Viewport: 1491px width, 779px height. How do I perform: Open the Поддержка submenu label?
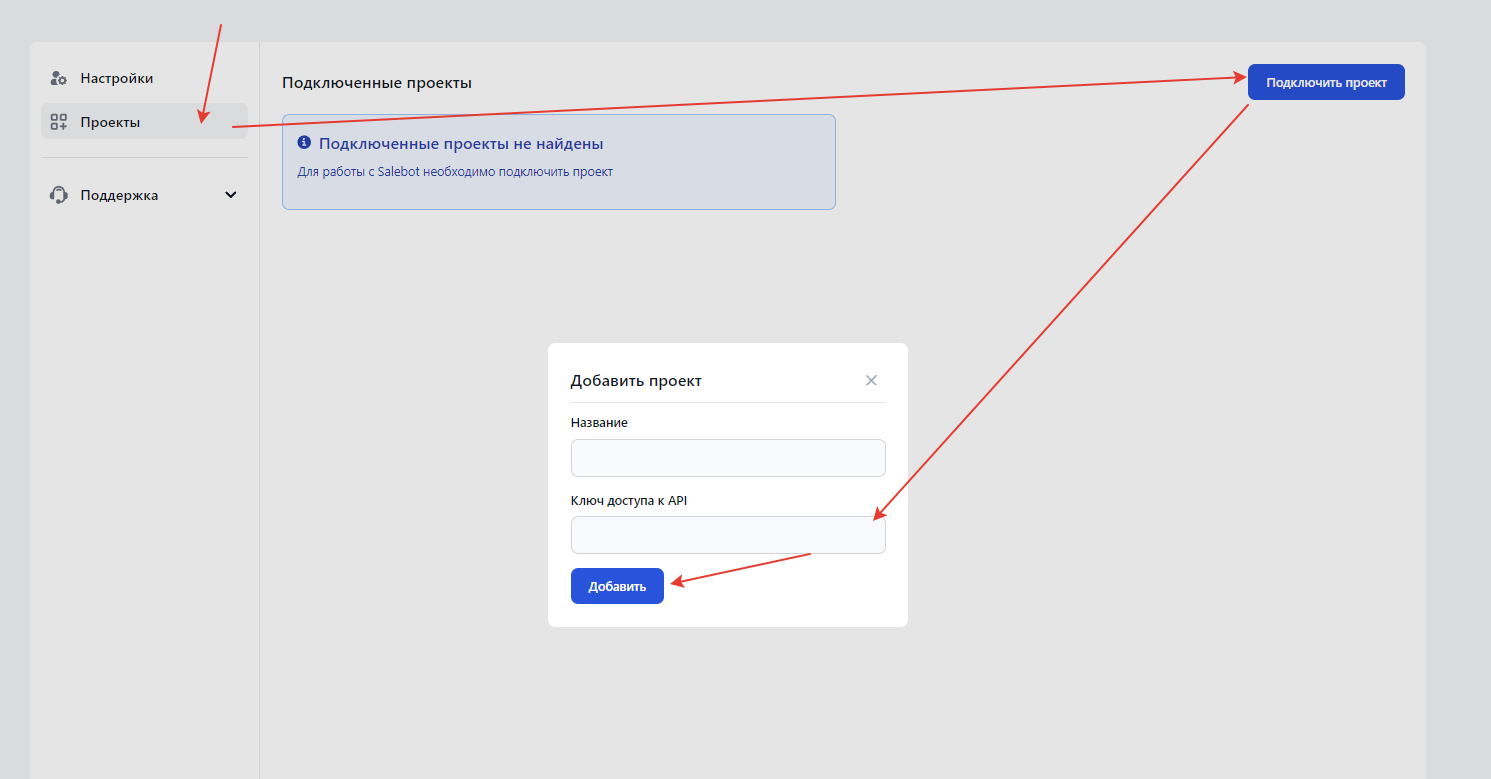pos(119,195)
